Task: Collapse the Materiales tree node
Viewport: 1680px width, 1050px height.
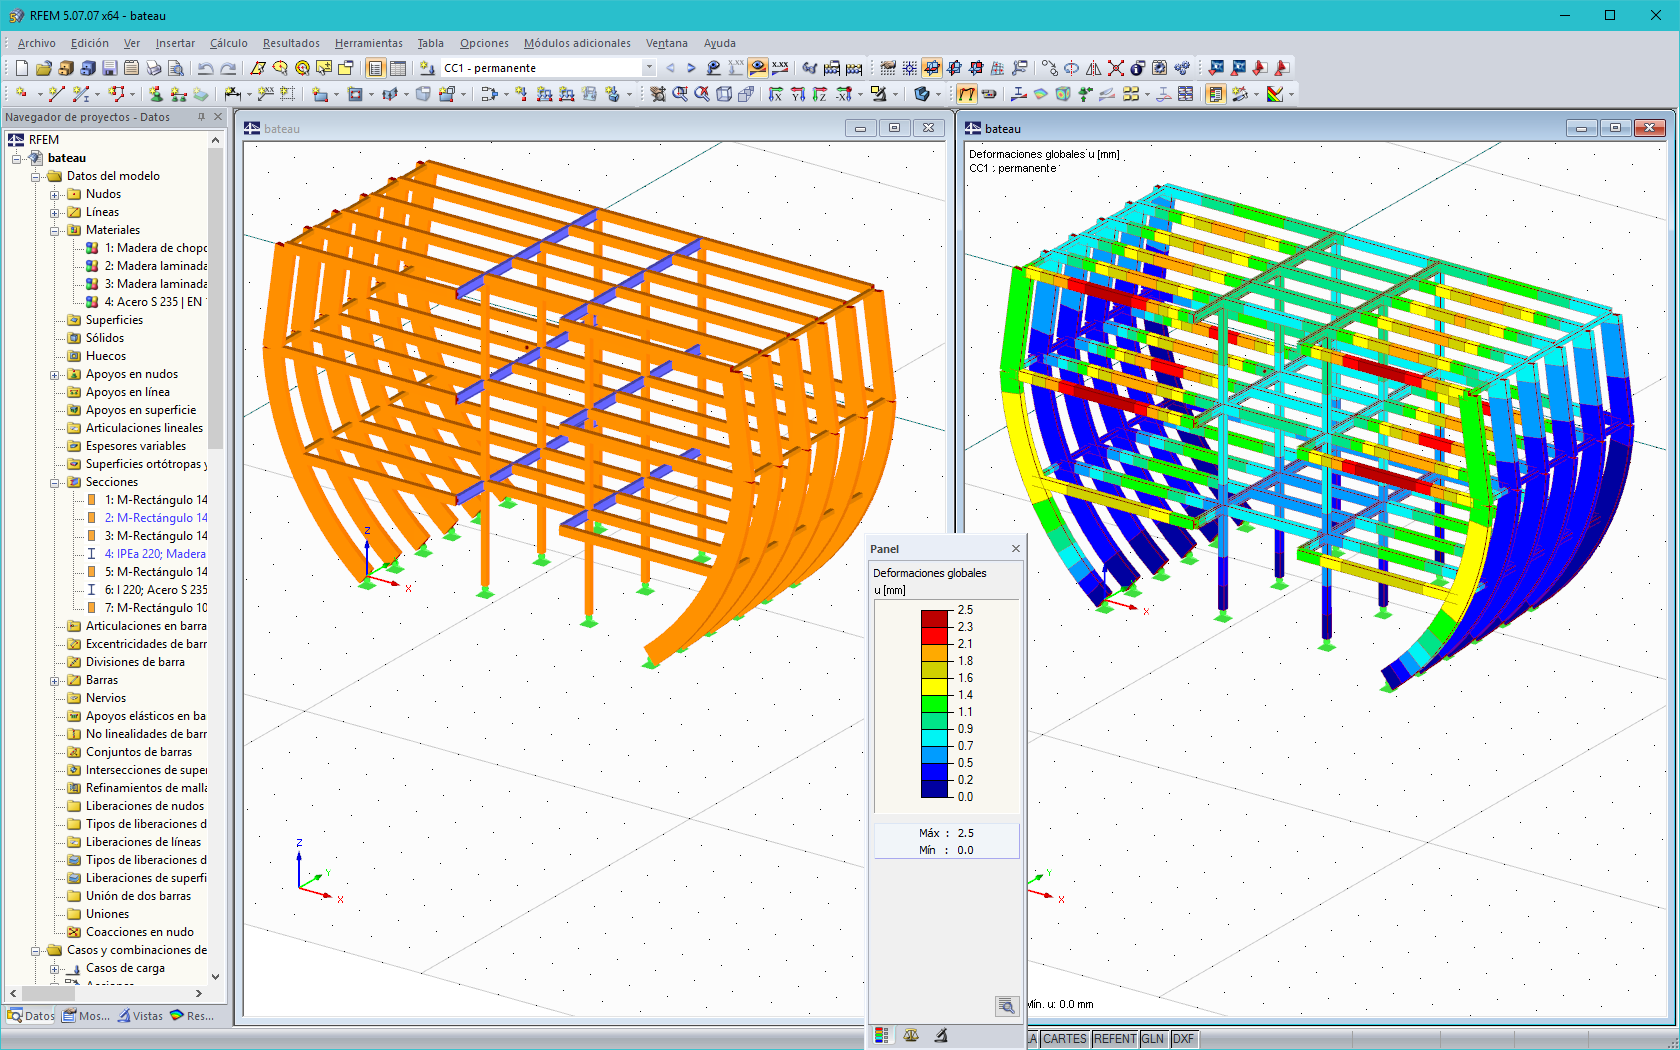Action: tap(55, 230)
